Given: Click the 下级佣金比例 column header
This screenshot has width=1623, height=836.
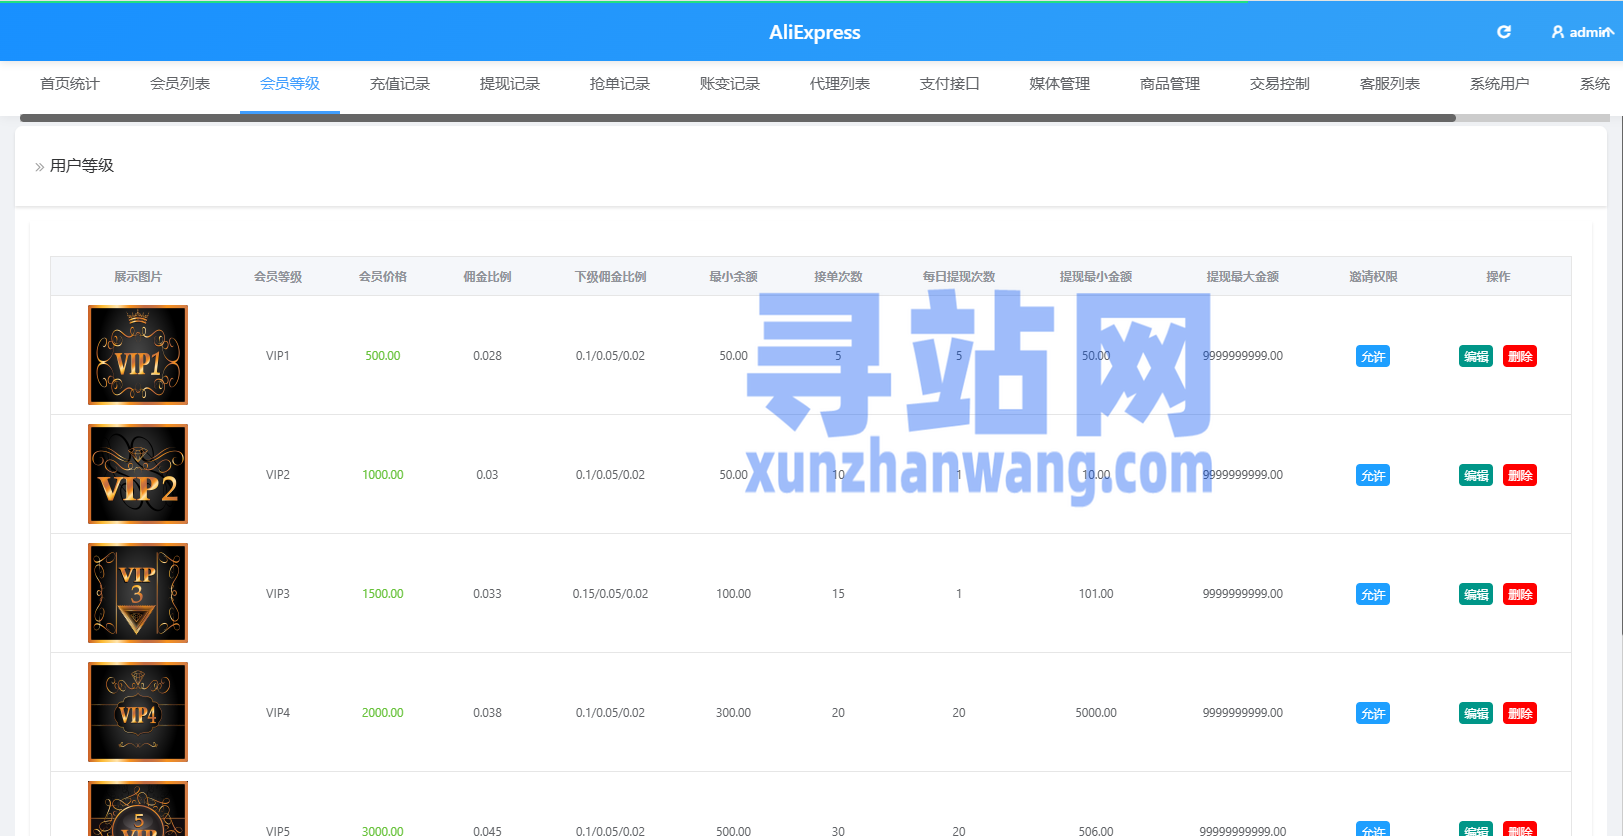Looking at the screenshot, I should pyautogui.click(x=610, y=276).
